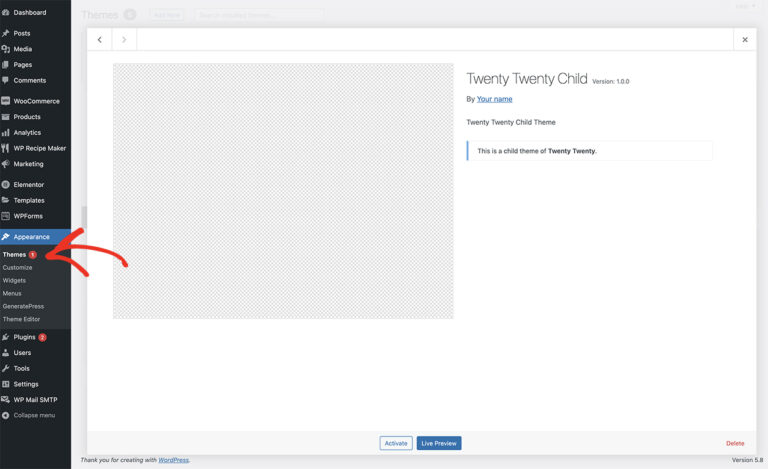The width and height of the screenshot is (768, 469).
Task: Close the theme details overlay
Action: [745, 40]
